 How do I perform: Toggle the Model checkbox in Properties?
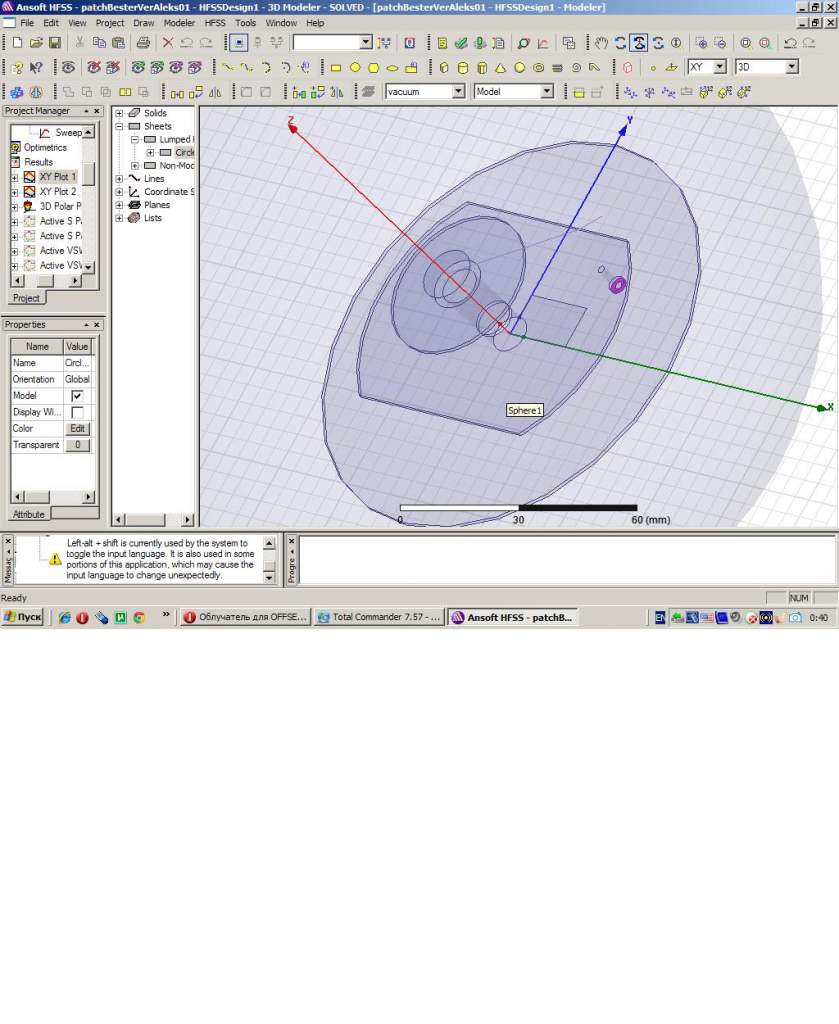(77, 396)
